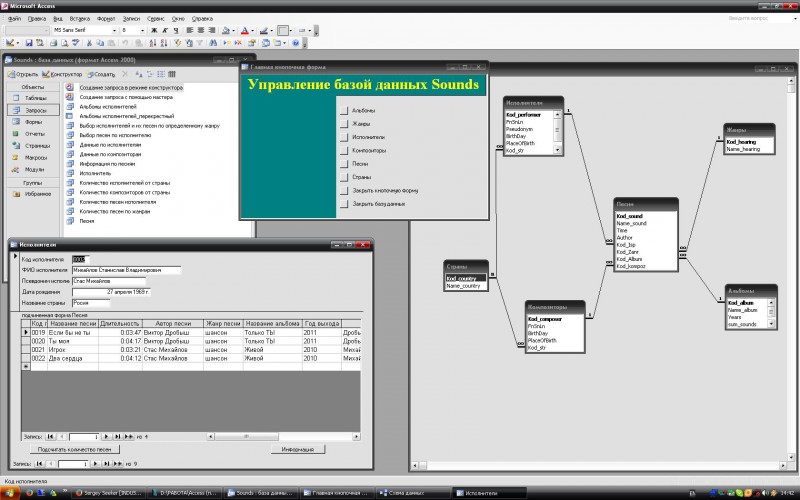Click the ФИО исполнителя input field
The image size is (800, 500).
coord(127,270)
